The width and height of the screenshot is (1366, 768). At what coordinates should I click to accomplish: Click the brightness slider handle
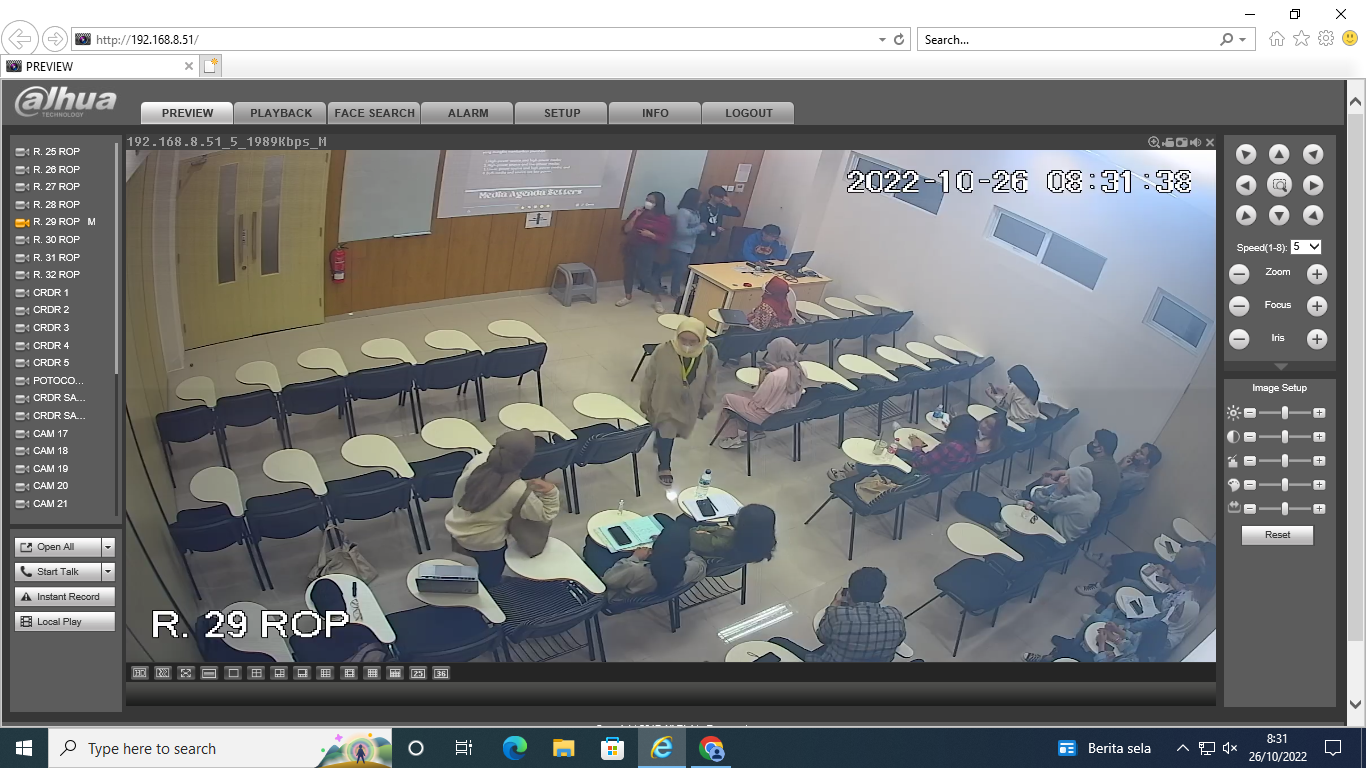click(x=1285, y=413)
